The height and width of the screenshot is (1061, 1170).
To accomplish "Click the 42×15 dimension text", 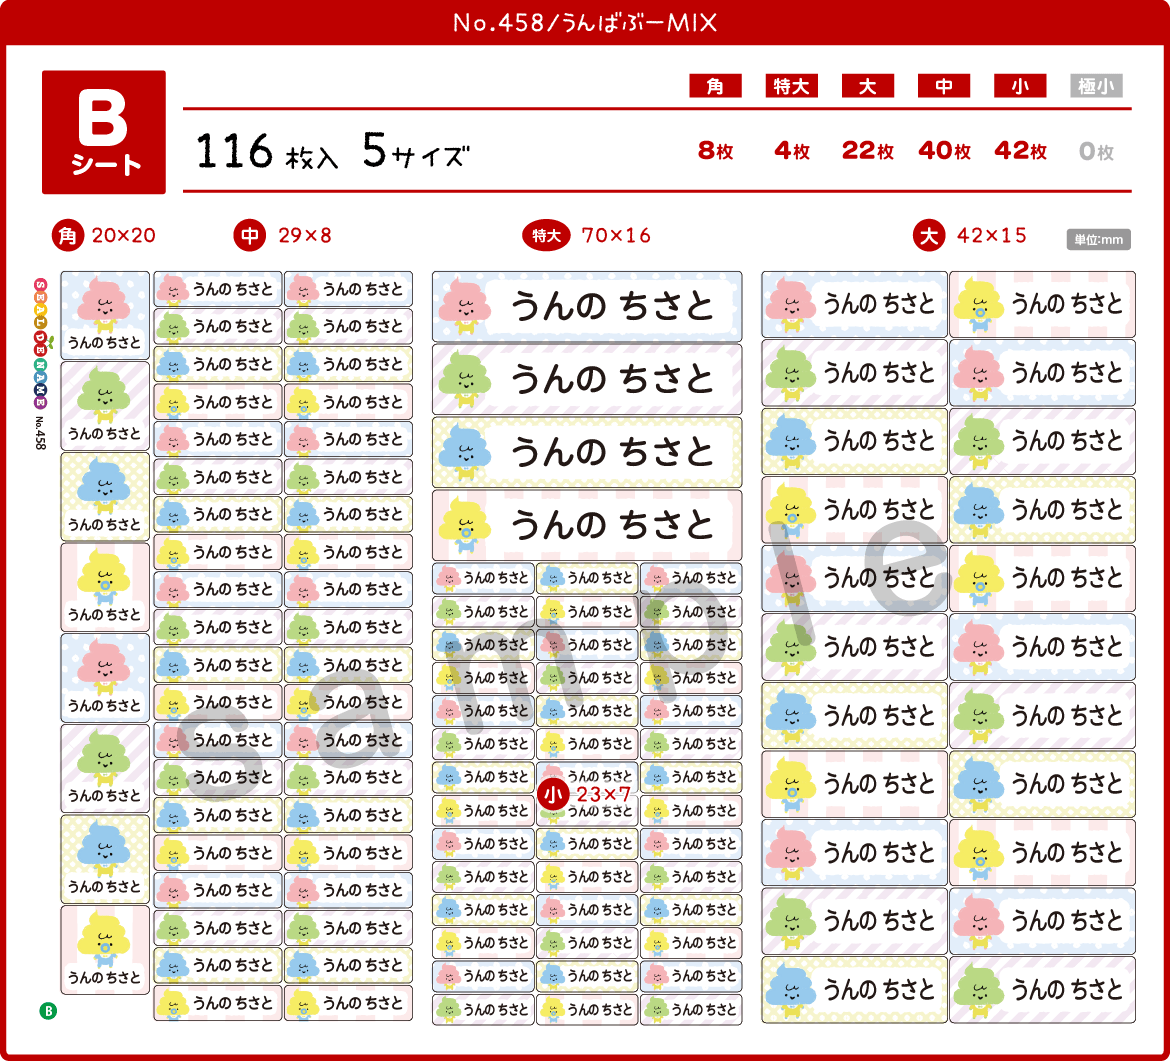I will tap(992, 236).
